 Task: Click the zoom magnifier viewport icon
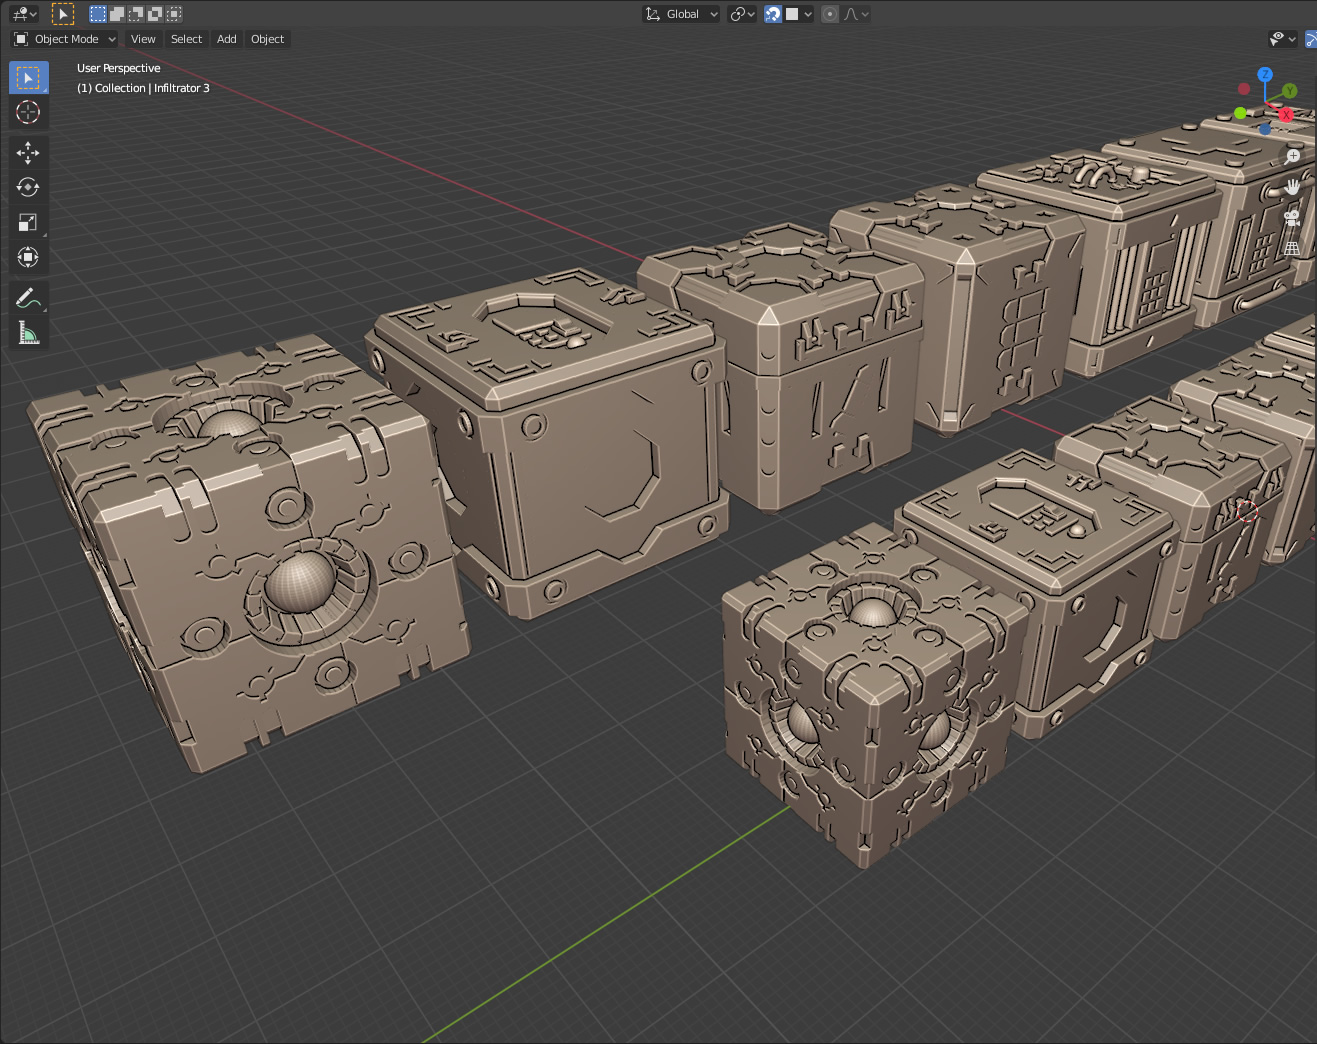coord(1292,157)
